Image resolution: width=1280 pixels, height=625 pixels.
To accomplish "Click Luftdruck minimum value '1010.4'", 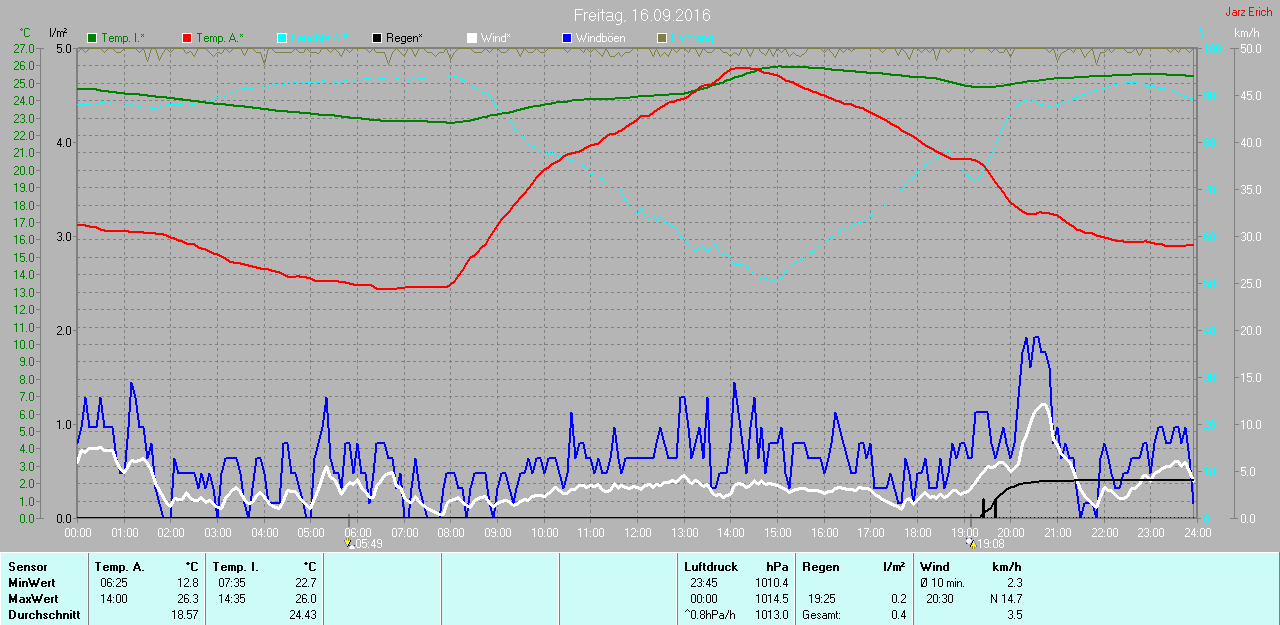I will [772, 583].
